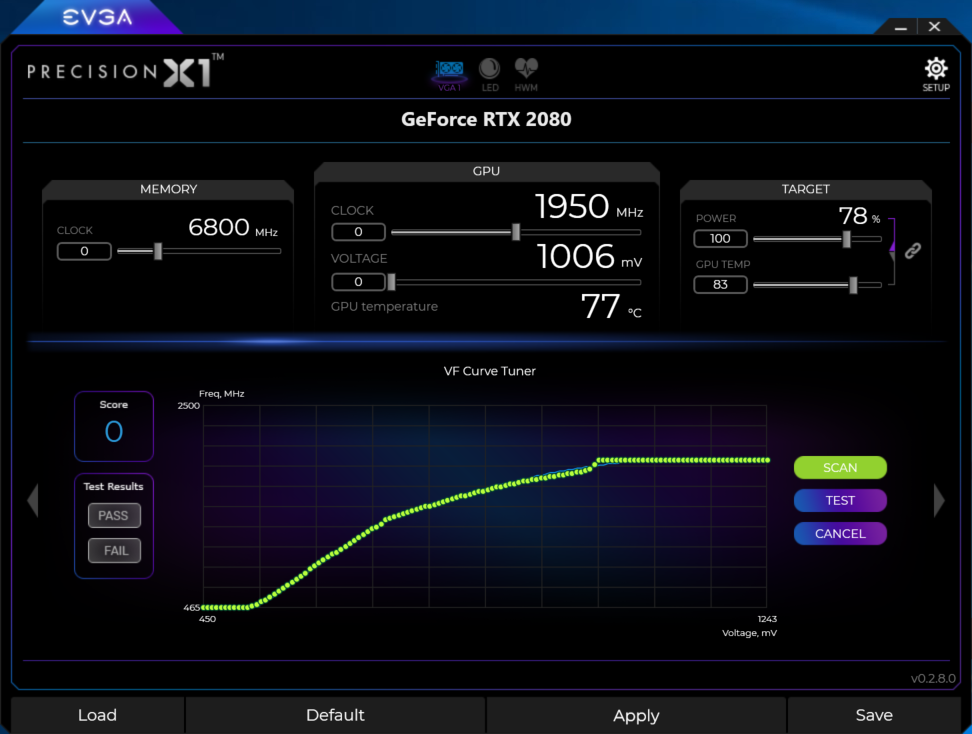Click the power target input showing 100
972x734 pixels.
tap(720, 239)
